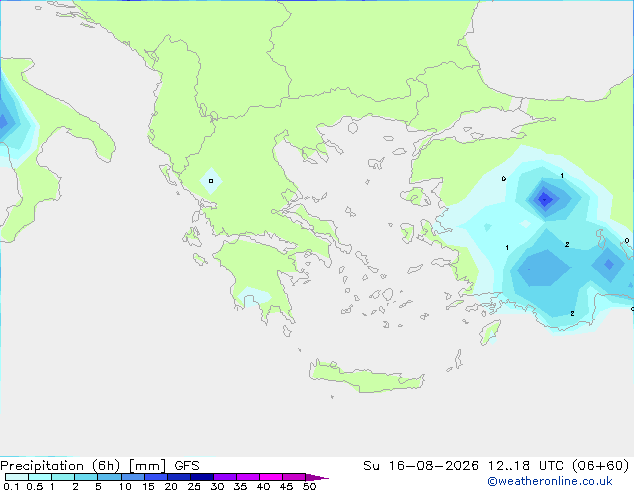Select the 45–50 mm legend swatch
The height and width of the screenshot is (490, 634).
pos(294,477)
